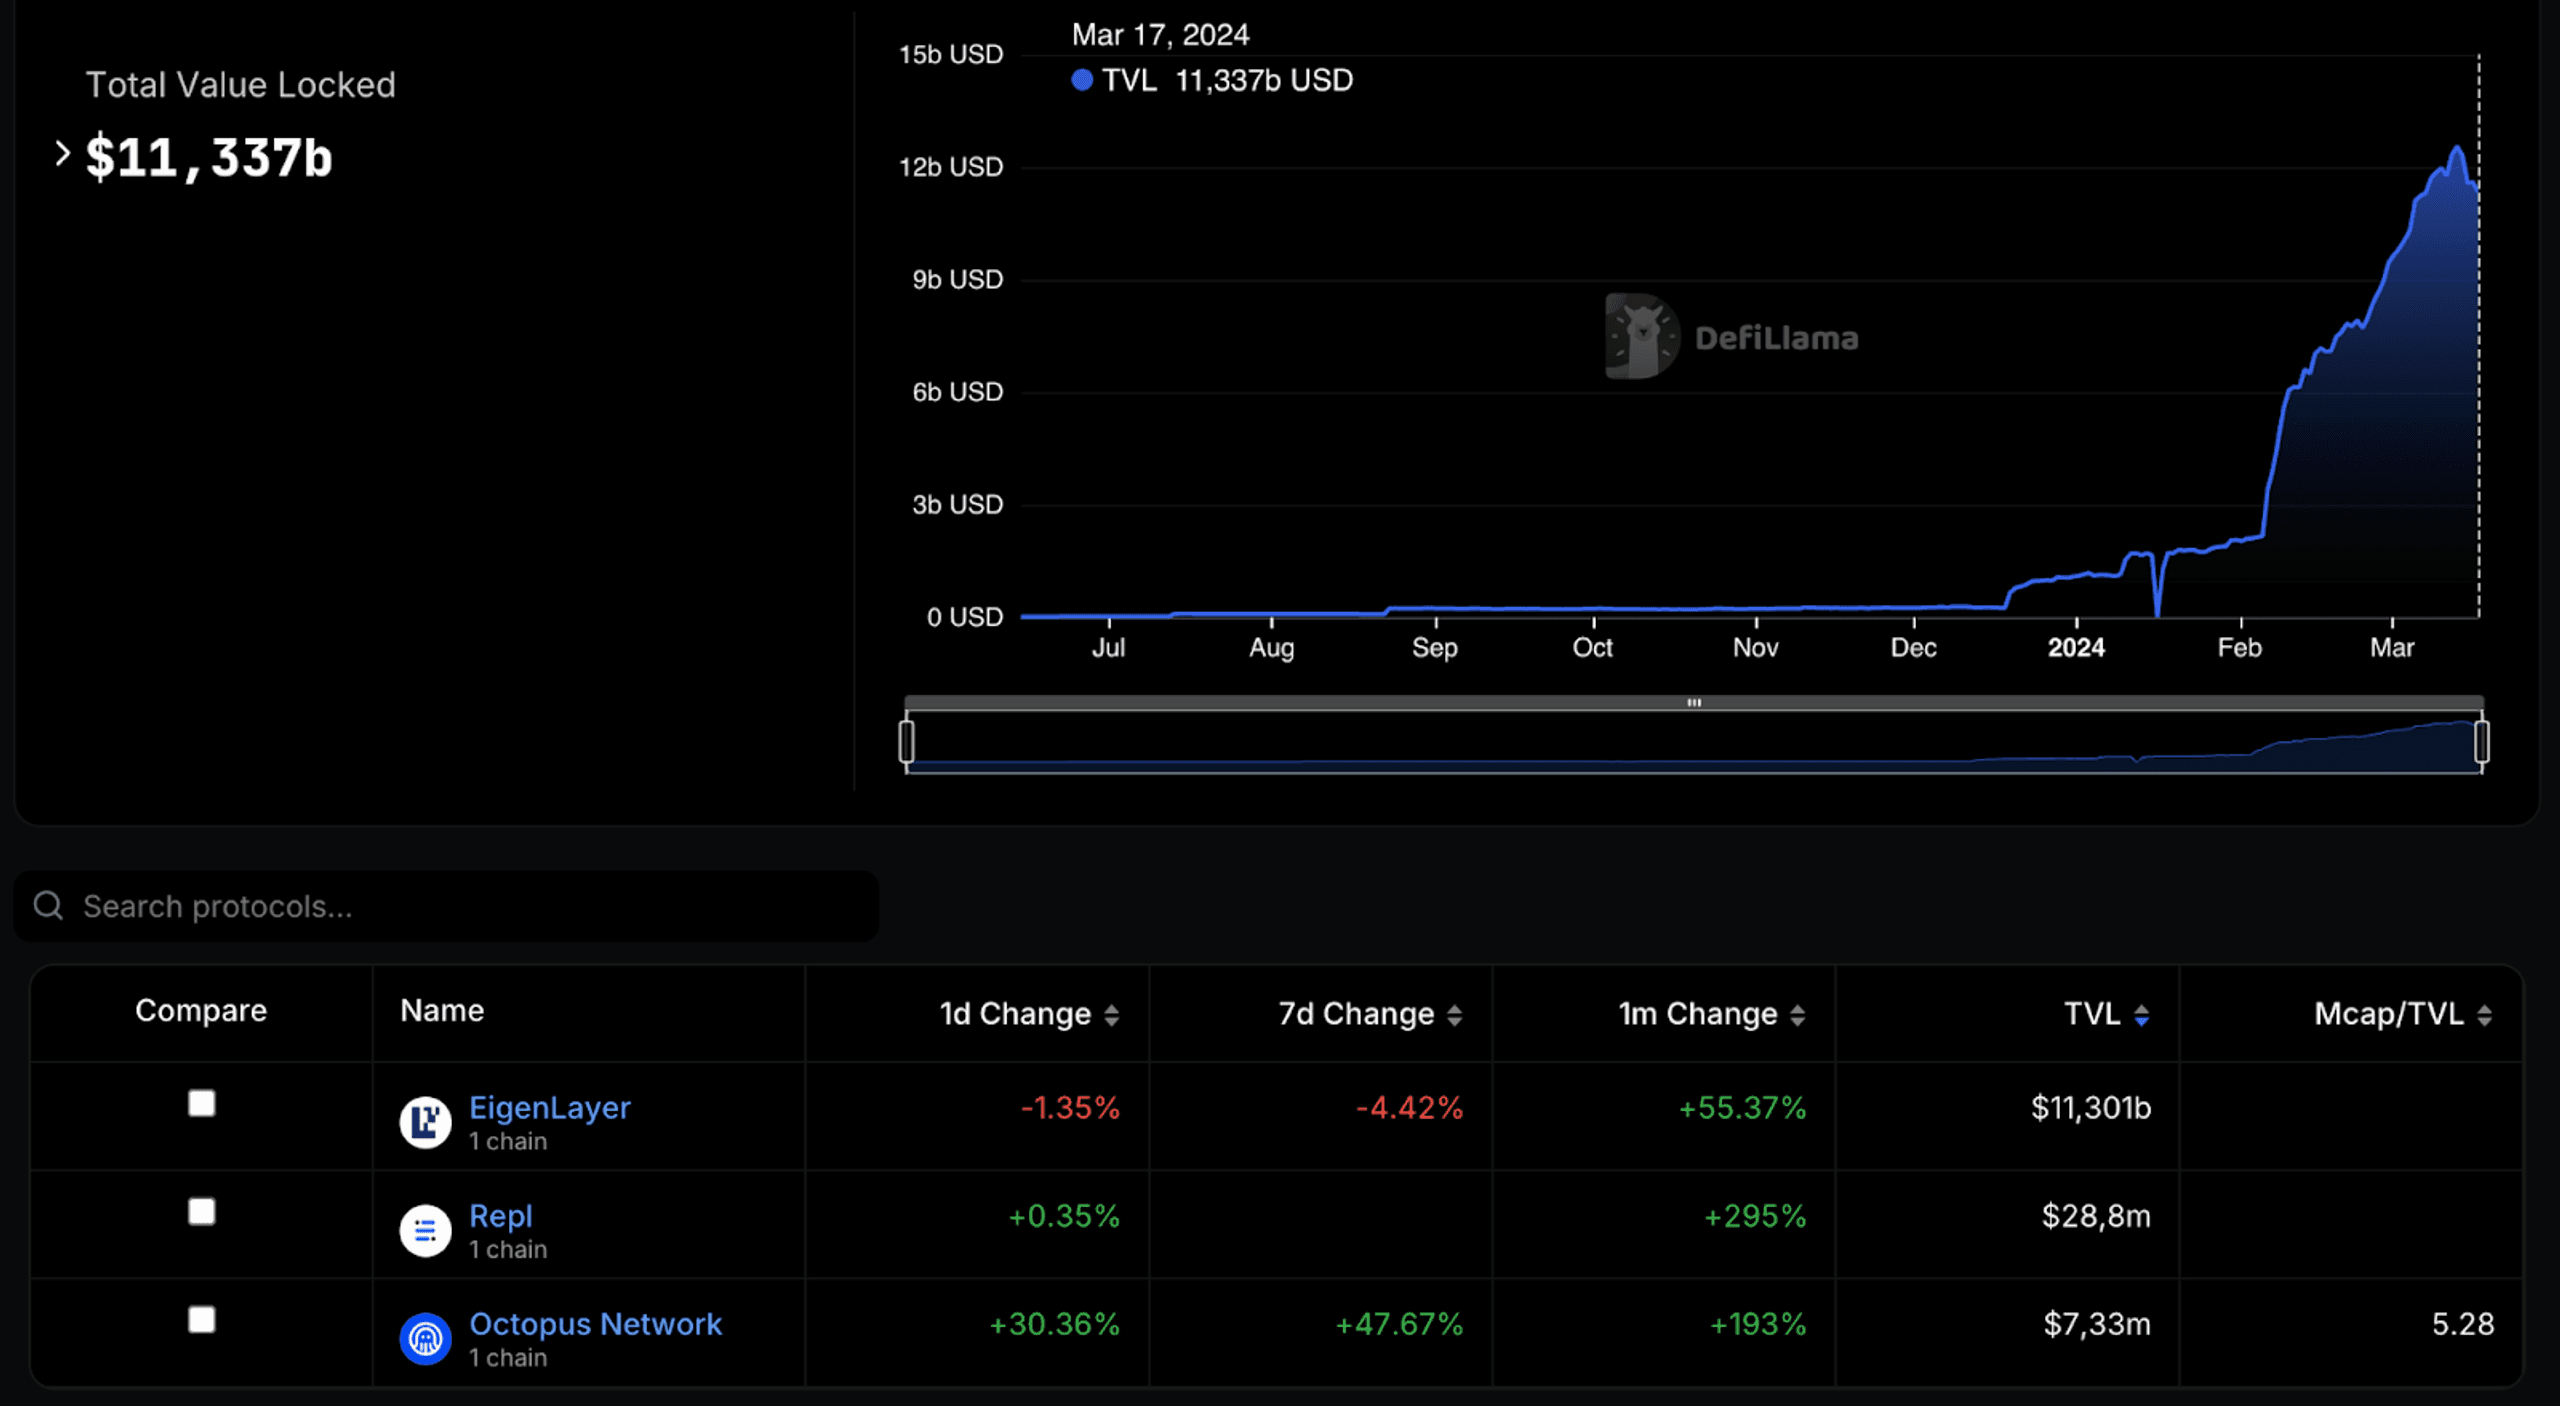Click the range slider's top grab bar
The width and height of the screenshot is (2560, 1406).
coord(1694,703)
